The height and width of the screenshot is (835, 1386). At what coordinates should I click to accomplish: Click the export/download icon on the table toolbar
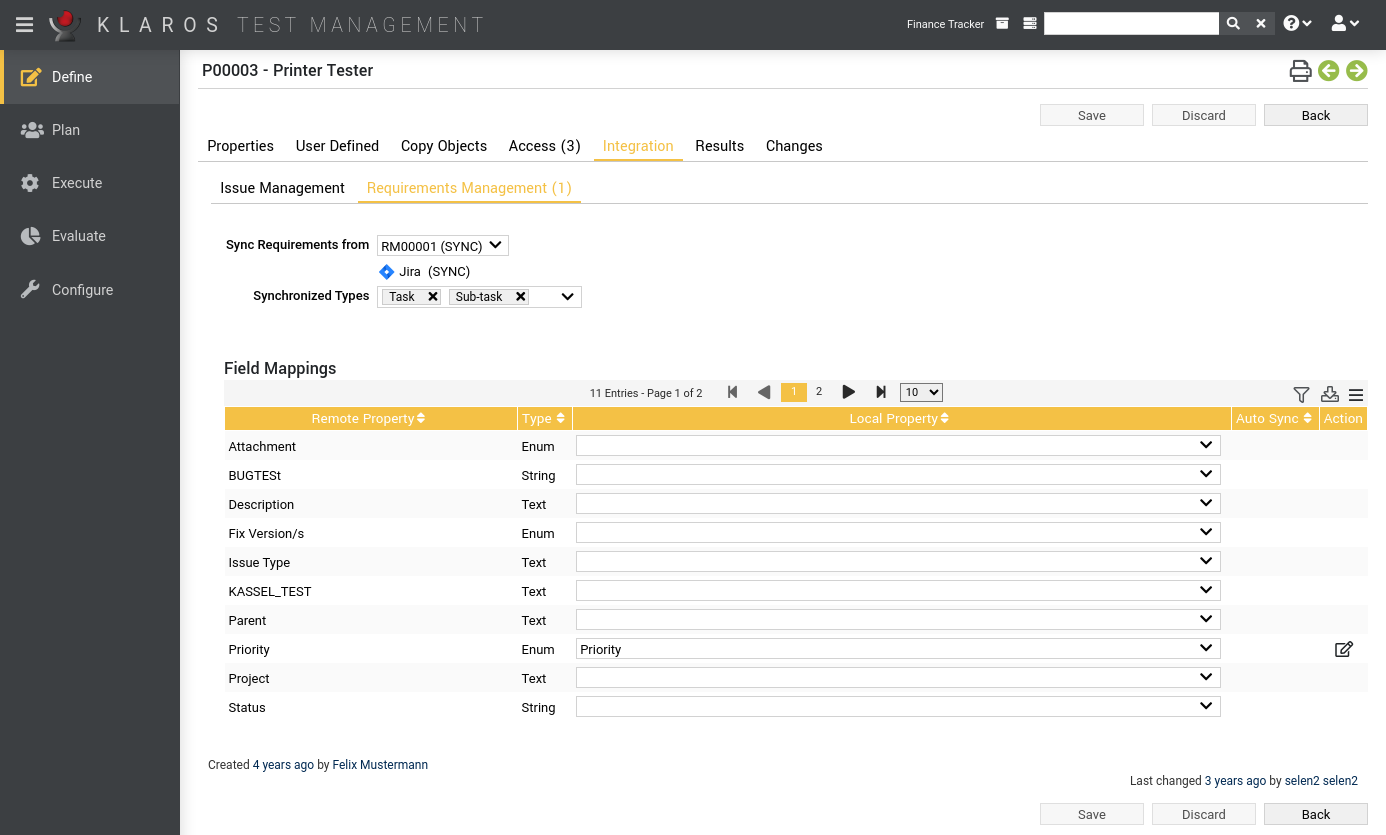coord(1329,394)
